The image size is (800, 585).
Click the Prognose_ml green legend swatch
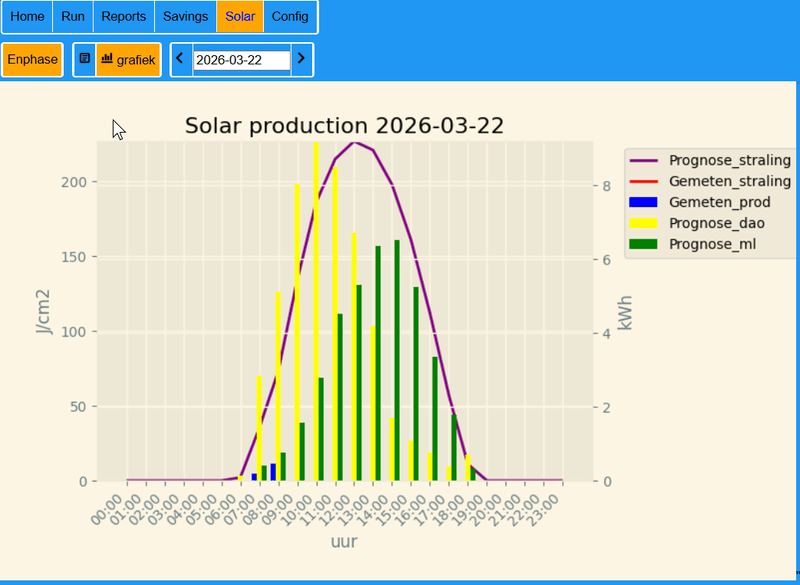pyautogui.click(x=645, y=244)
